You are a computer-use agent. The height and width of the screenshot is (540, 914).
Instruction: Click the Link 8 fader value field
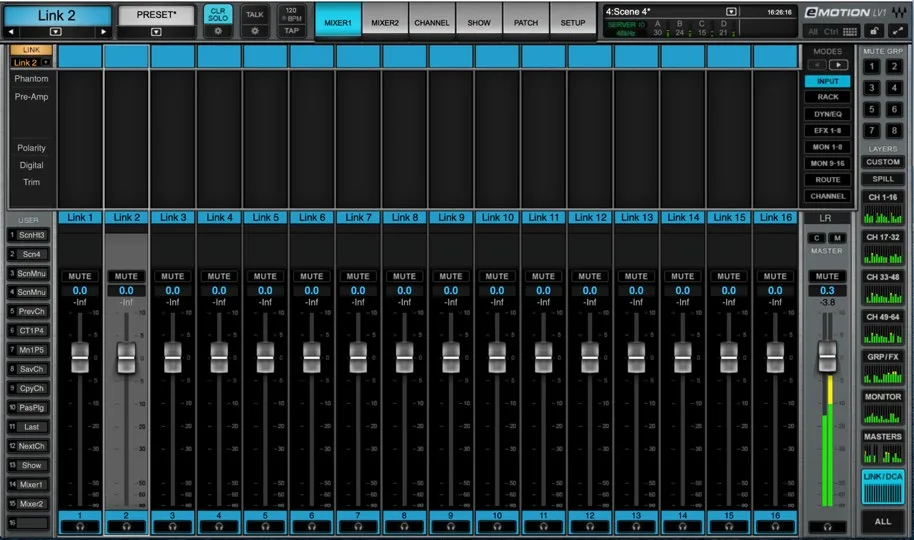(405, 290)
